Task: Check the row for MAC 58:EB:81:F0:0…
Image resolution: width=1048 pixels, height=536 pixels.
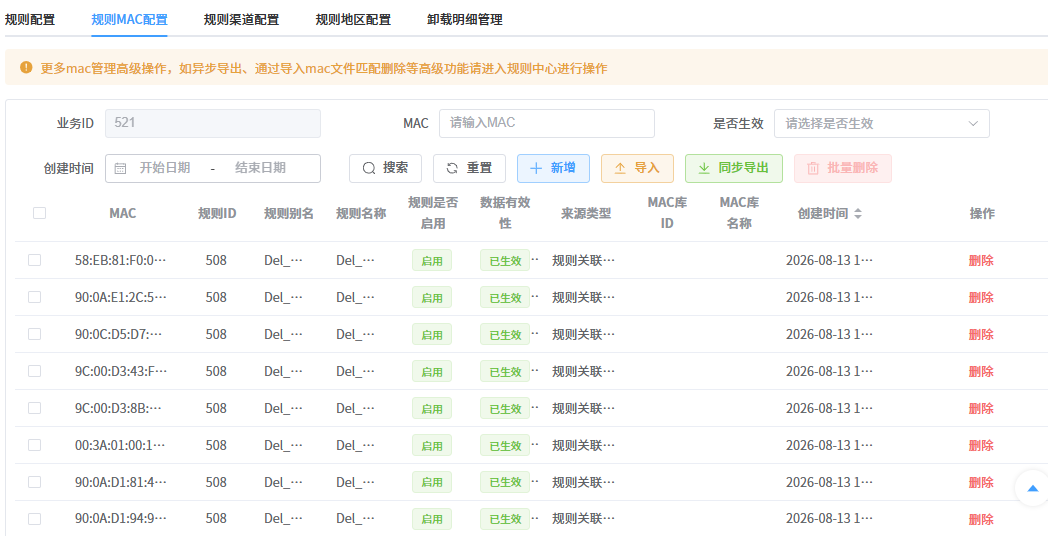Action: [x=34, y=260]
